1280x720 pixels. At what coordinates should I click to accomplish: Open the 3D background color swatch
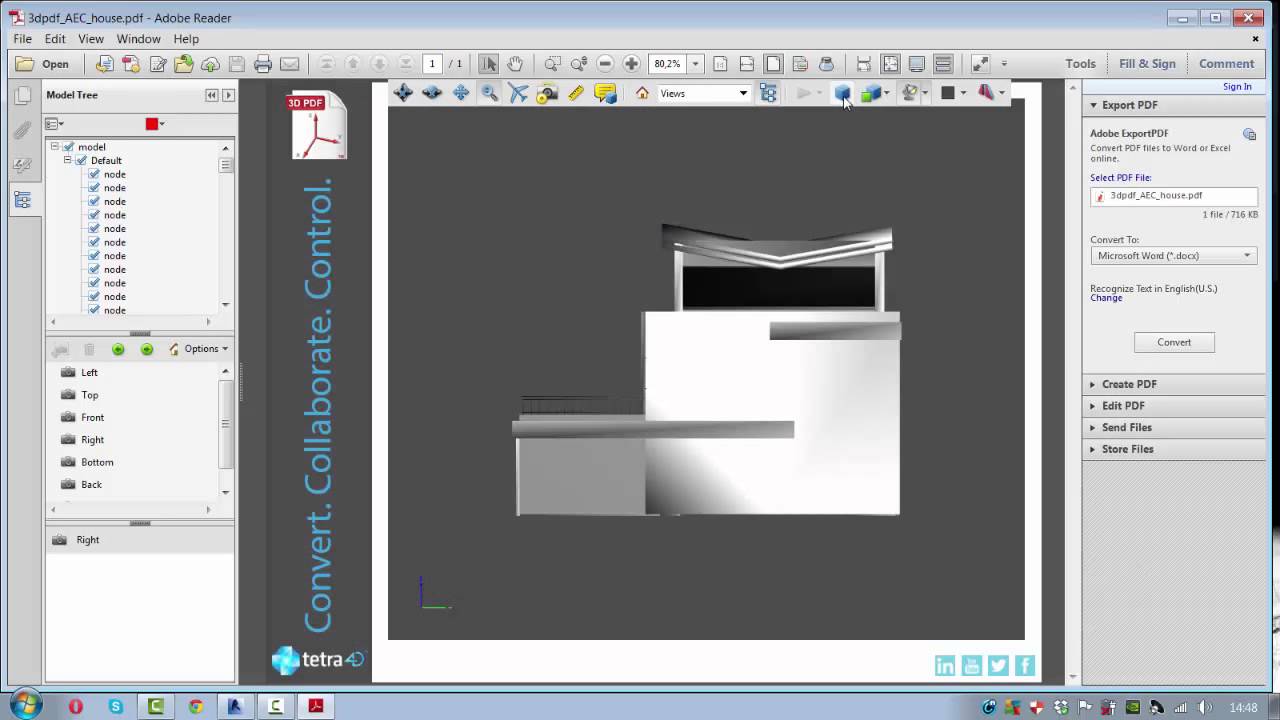click(x=948, y=93)
